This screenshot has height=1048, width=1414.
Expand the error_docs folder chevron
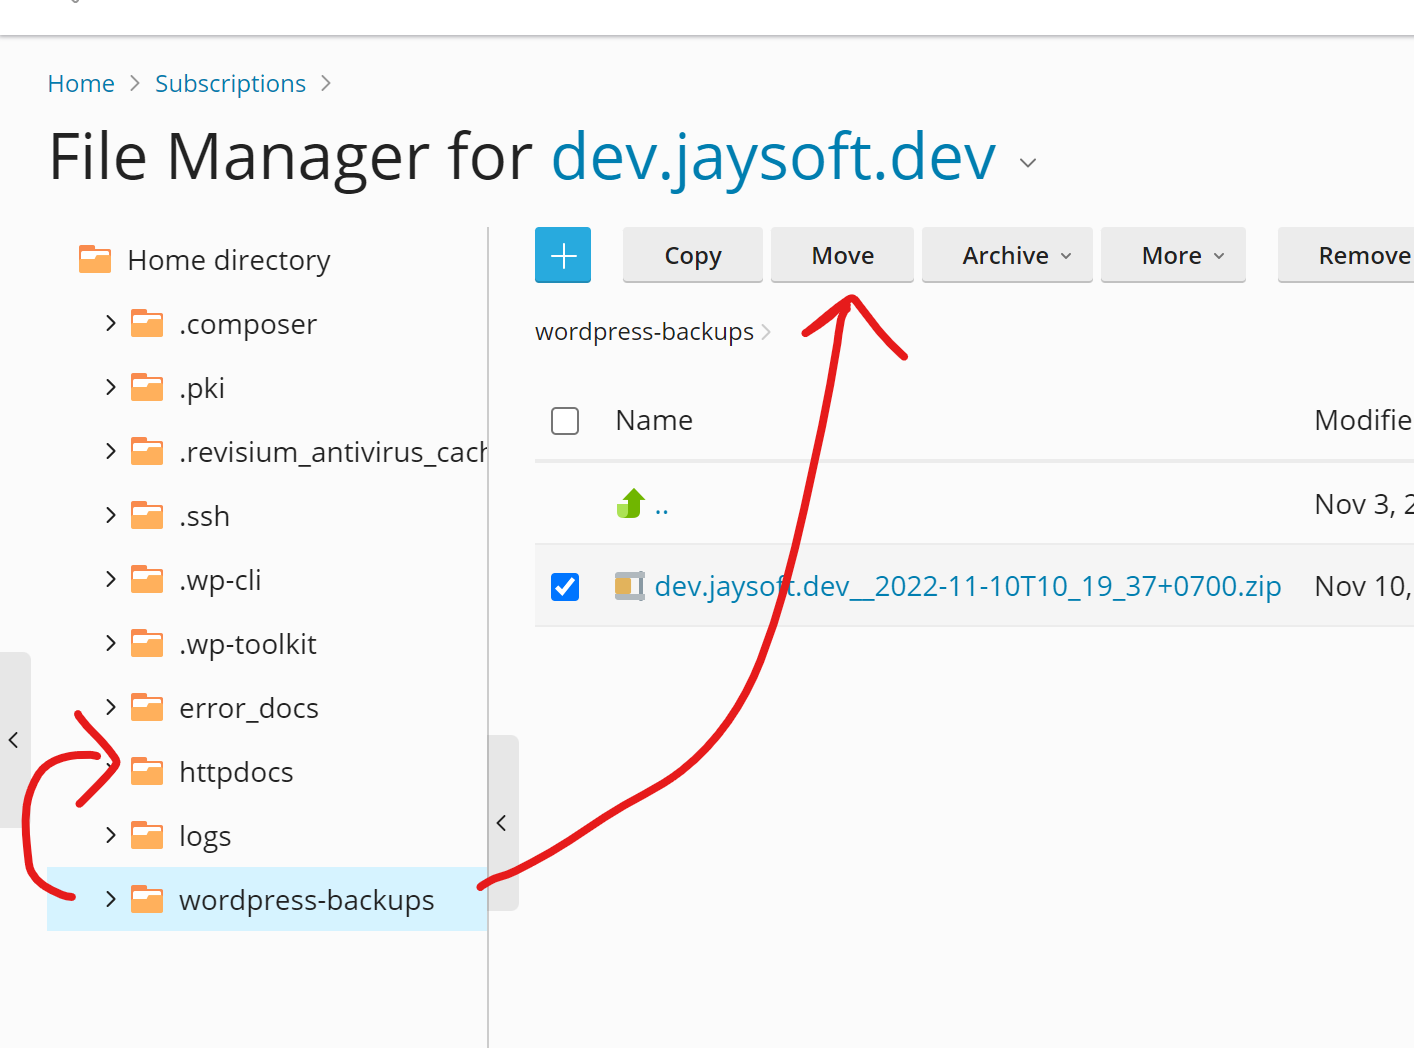point(110,708)
